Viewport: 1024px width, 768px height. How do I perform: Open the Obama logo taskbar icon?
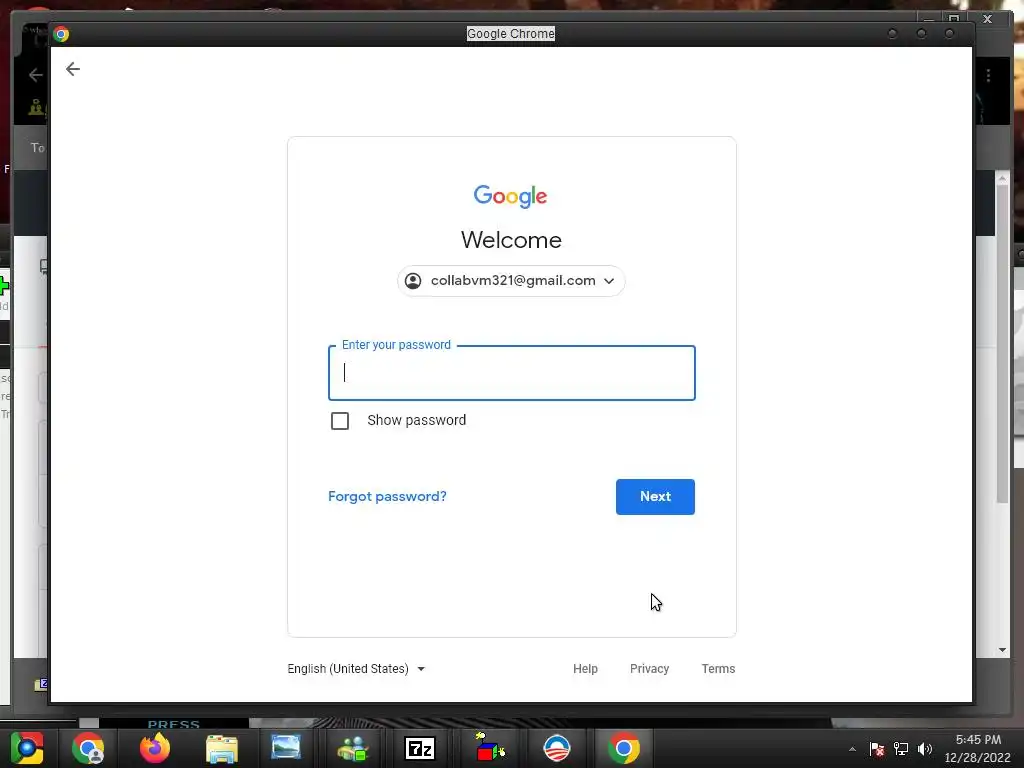pyautogui.click(x=557, y=748)
